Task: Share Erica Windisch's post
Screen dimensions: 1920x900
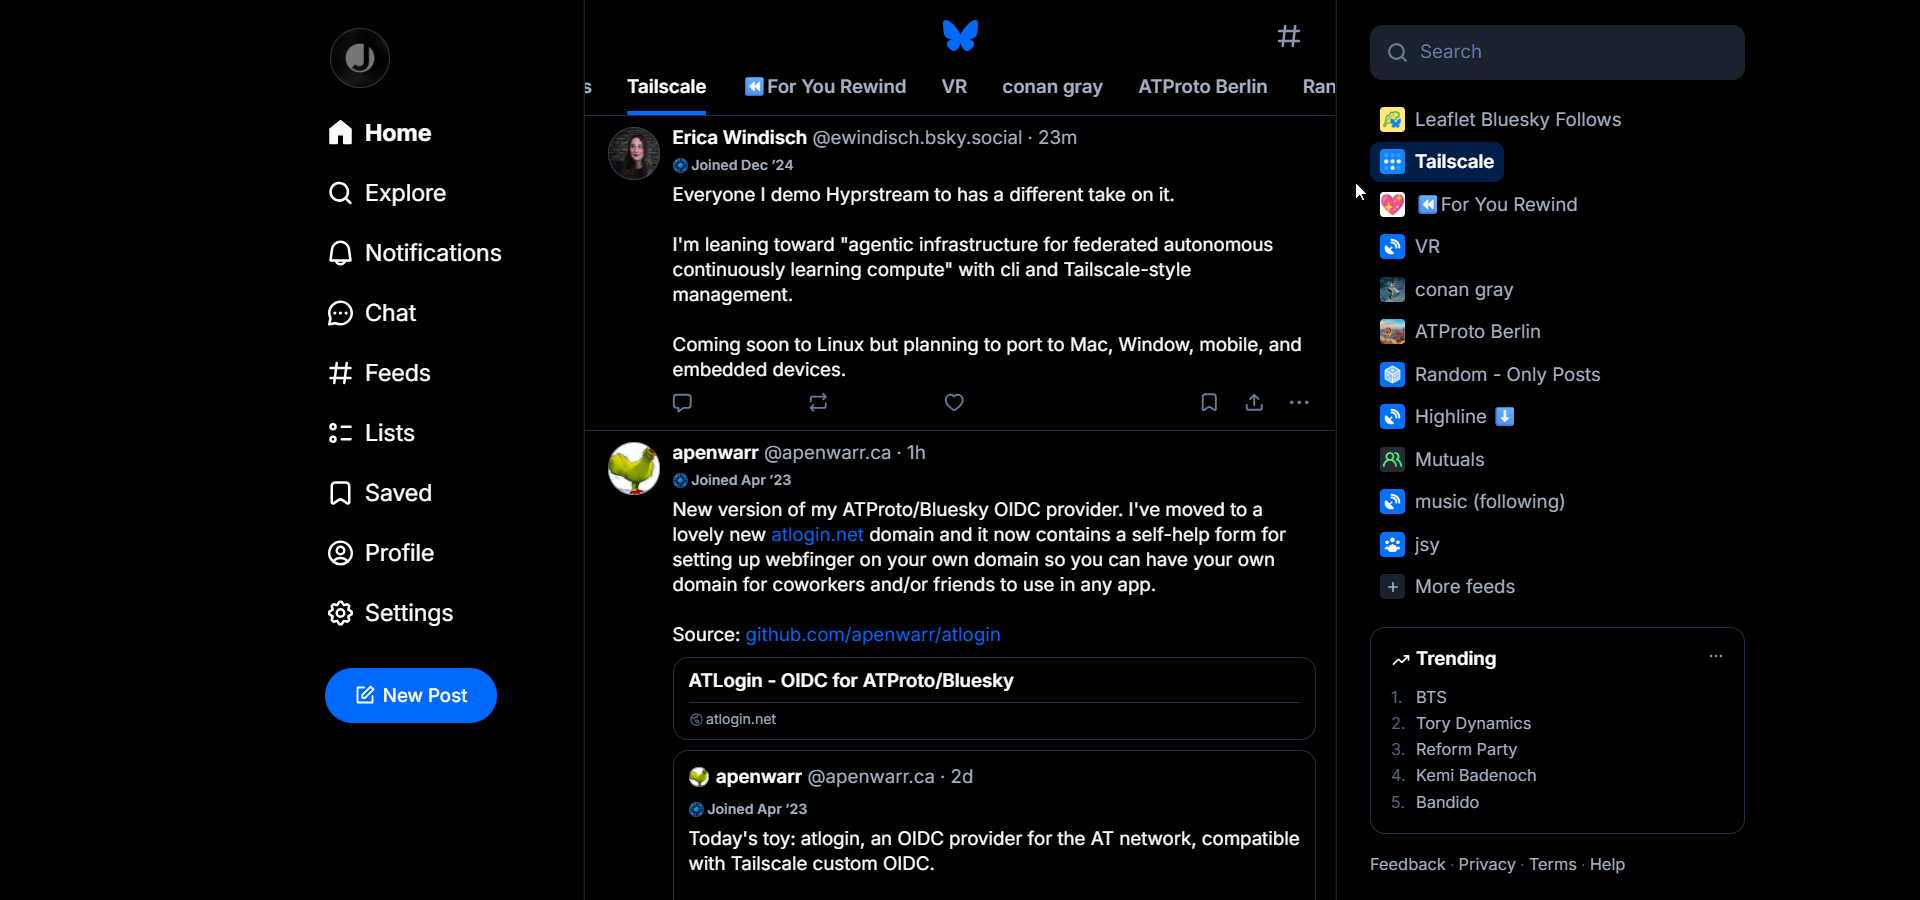Action: 1254,402
